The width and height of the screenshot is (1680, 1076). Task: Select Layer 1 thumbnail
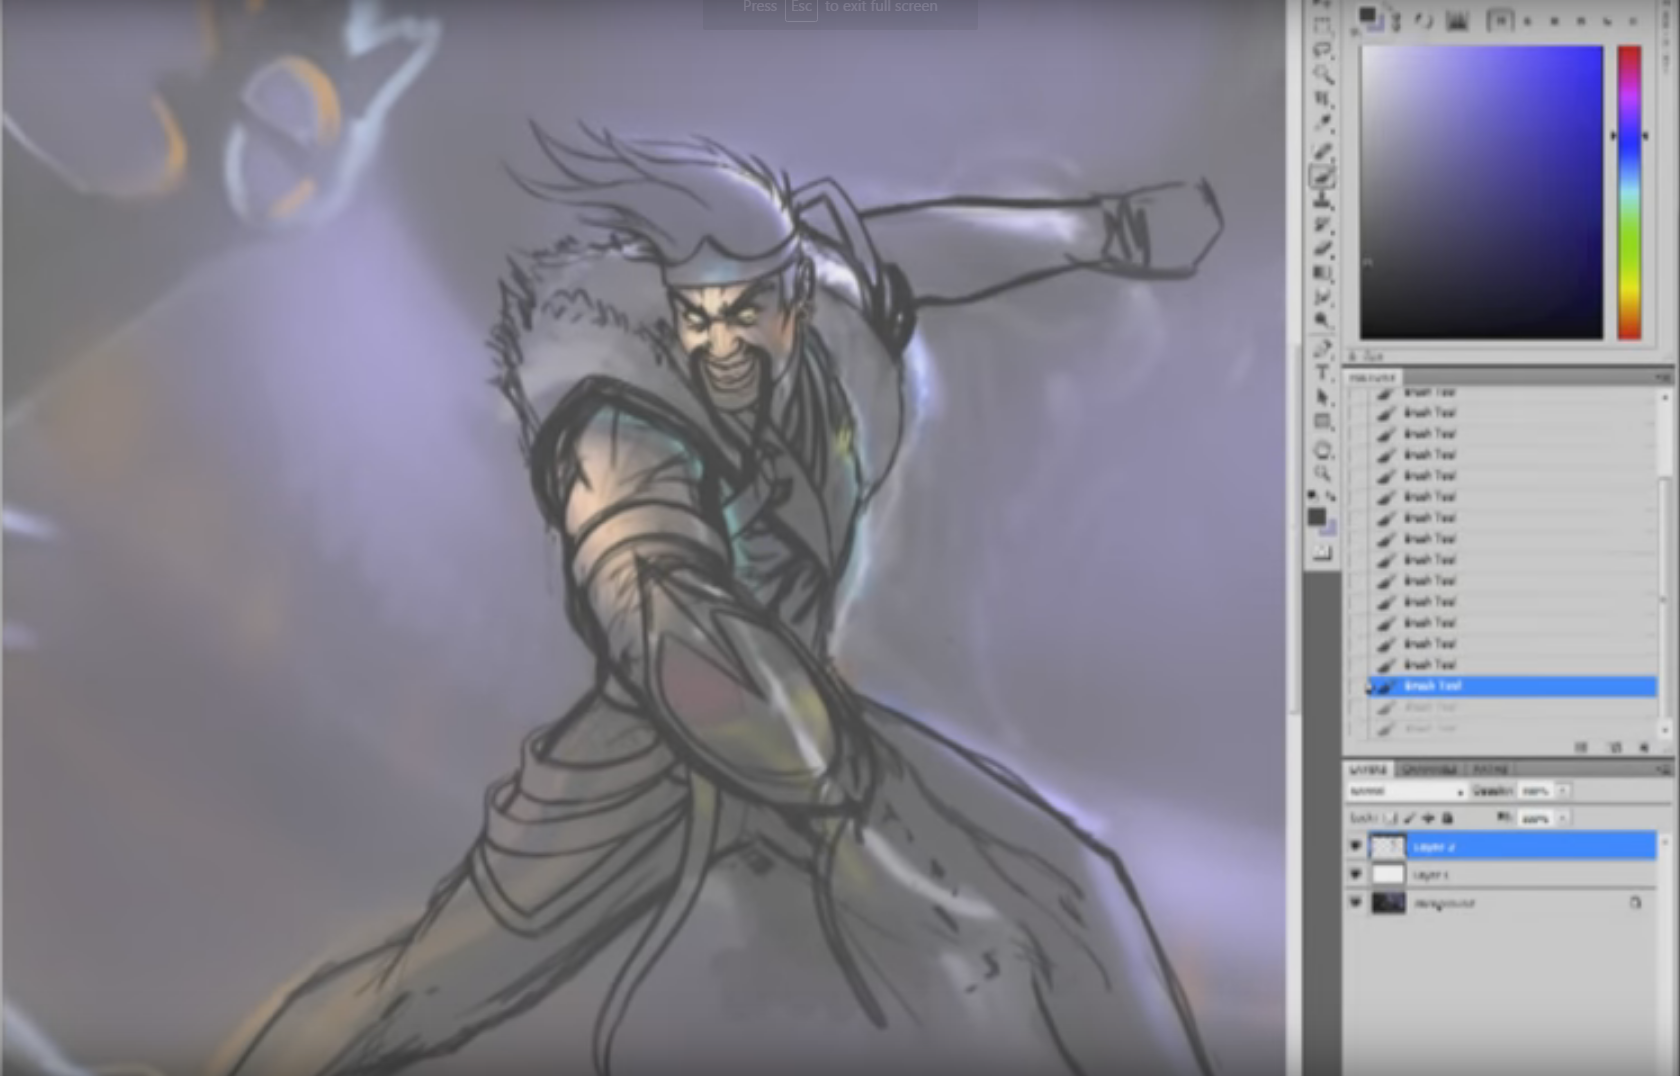point(1388,874)
